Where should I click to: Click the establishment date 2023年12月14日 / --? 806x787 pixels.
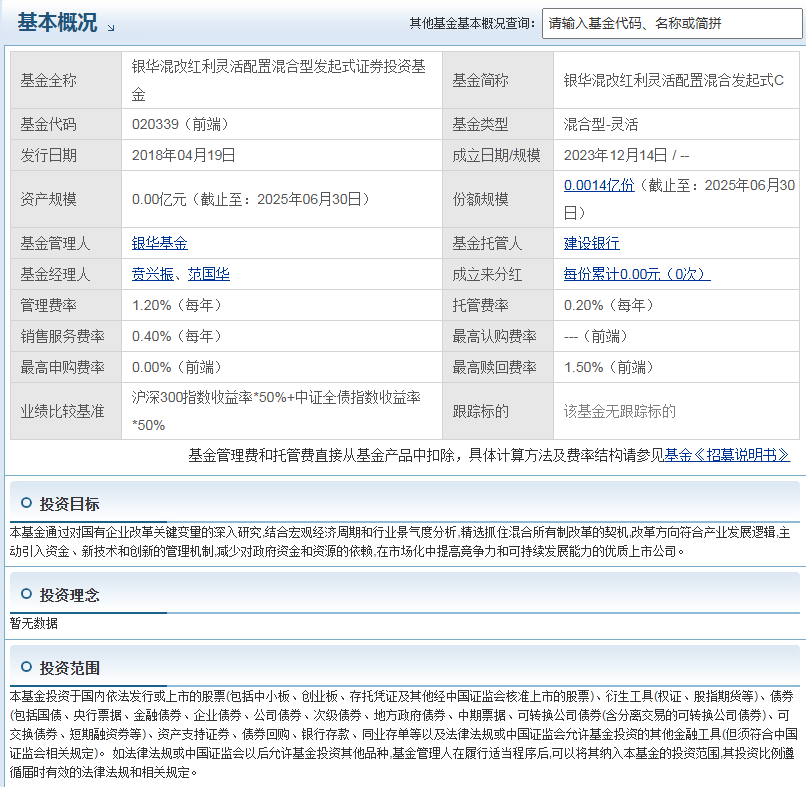click(x=626, y=155)
